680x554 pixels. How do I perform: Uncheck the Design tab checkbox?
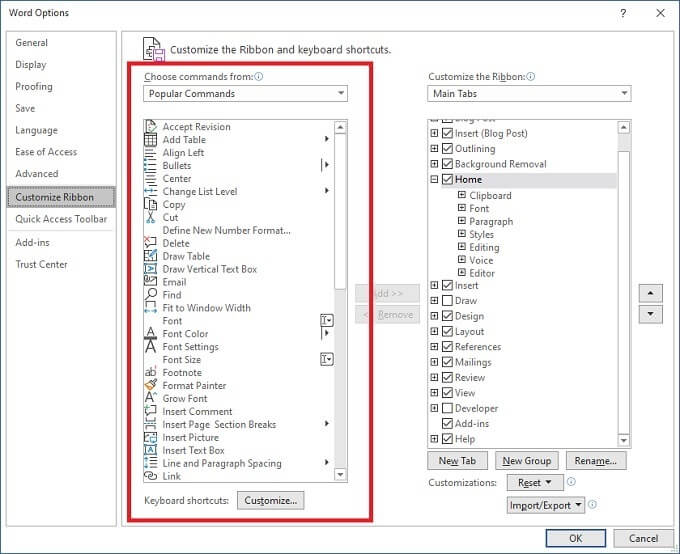[x=447, y=316]
